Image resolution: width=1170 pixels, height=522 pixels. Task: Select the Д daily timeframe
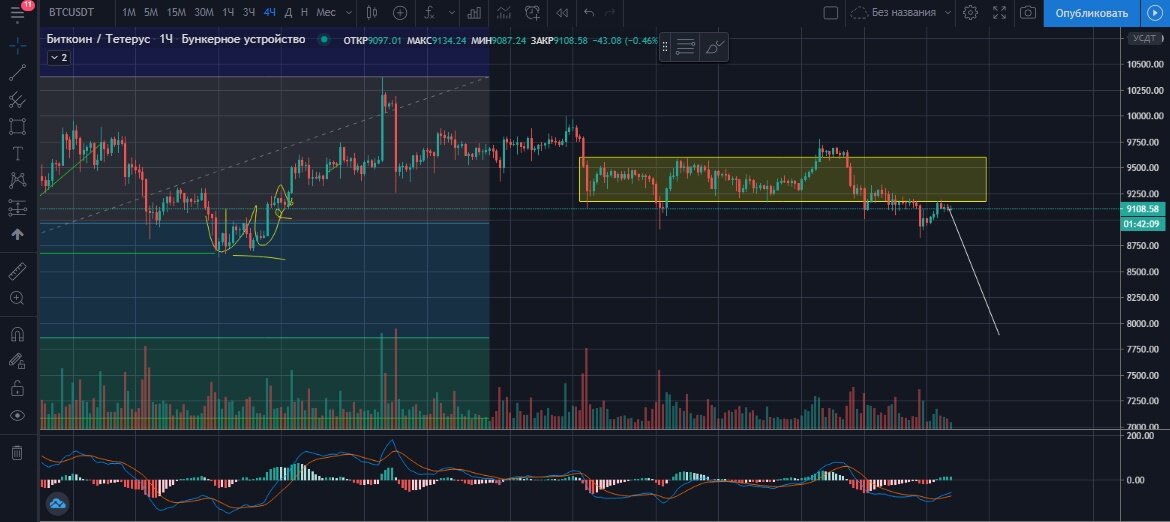[288, 13]
